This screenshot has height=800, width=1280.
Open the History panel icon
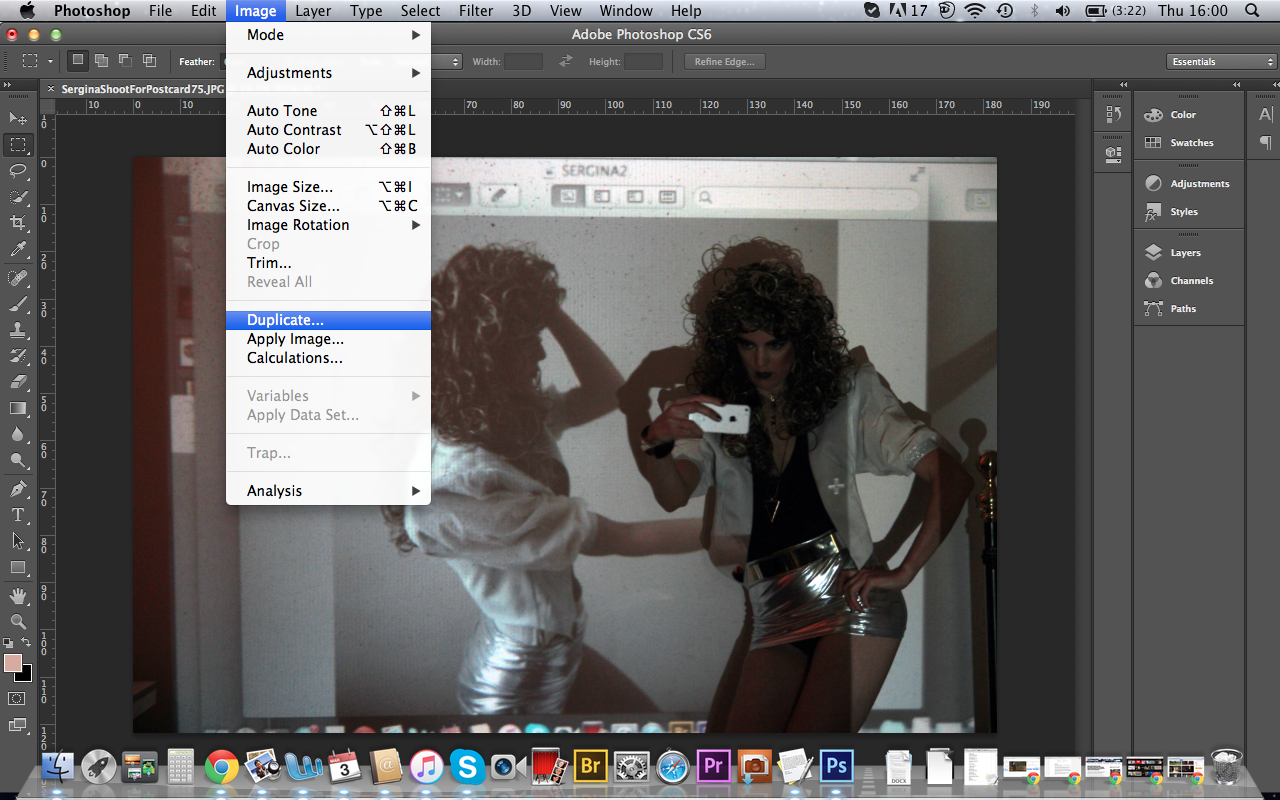pos(1114,115)
